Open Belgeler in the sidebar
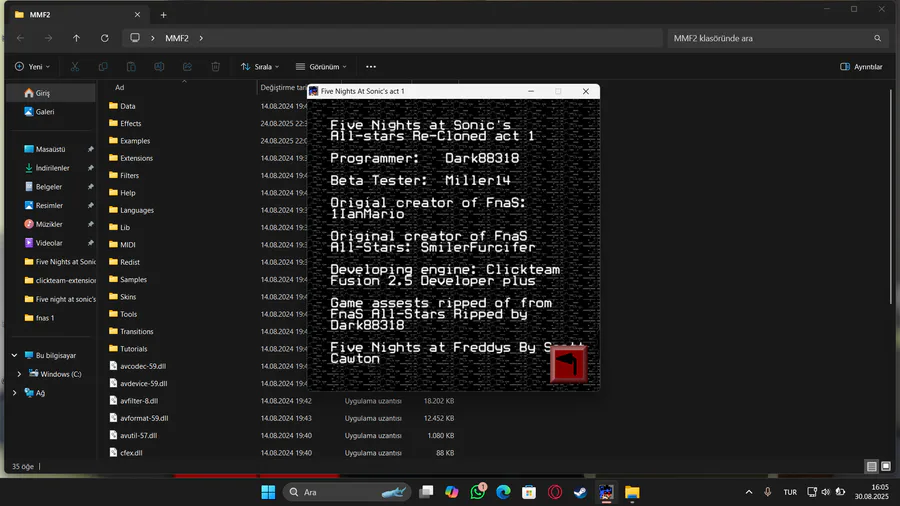Screen dimensions: 900x506 click(x=51, y=186)
